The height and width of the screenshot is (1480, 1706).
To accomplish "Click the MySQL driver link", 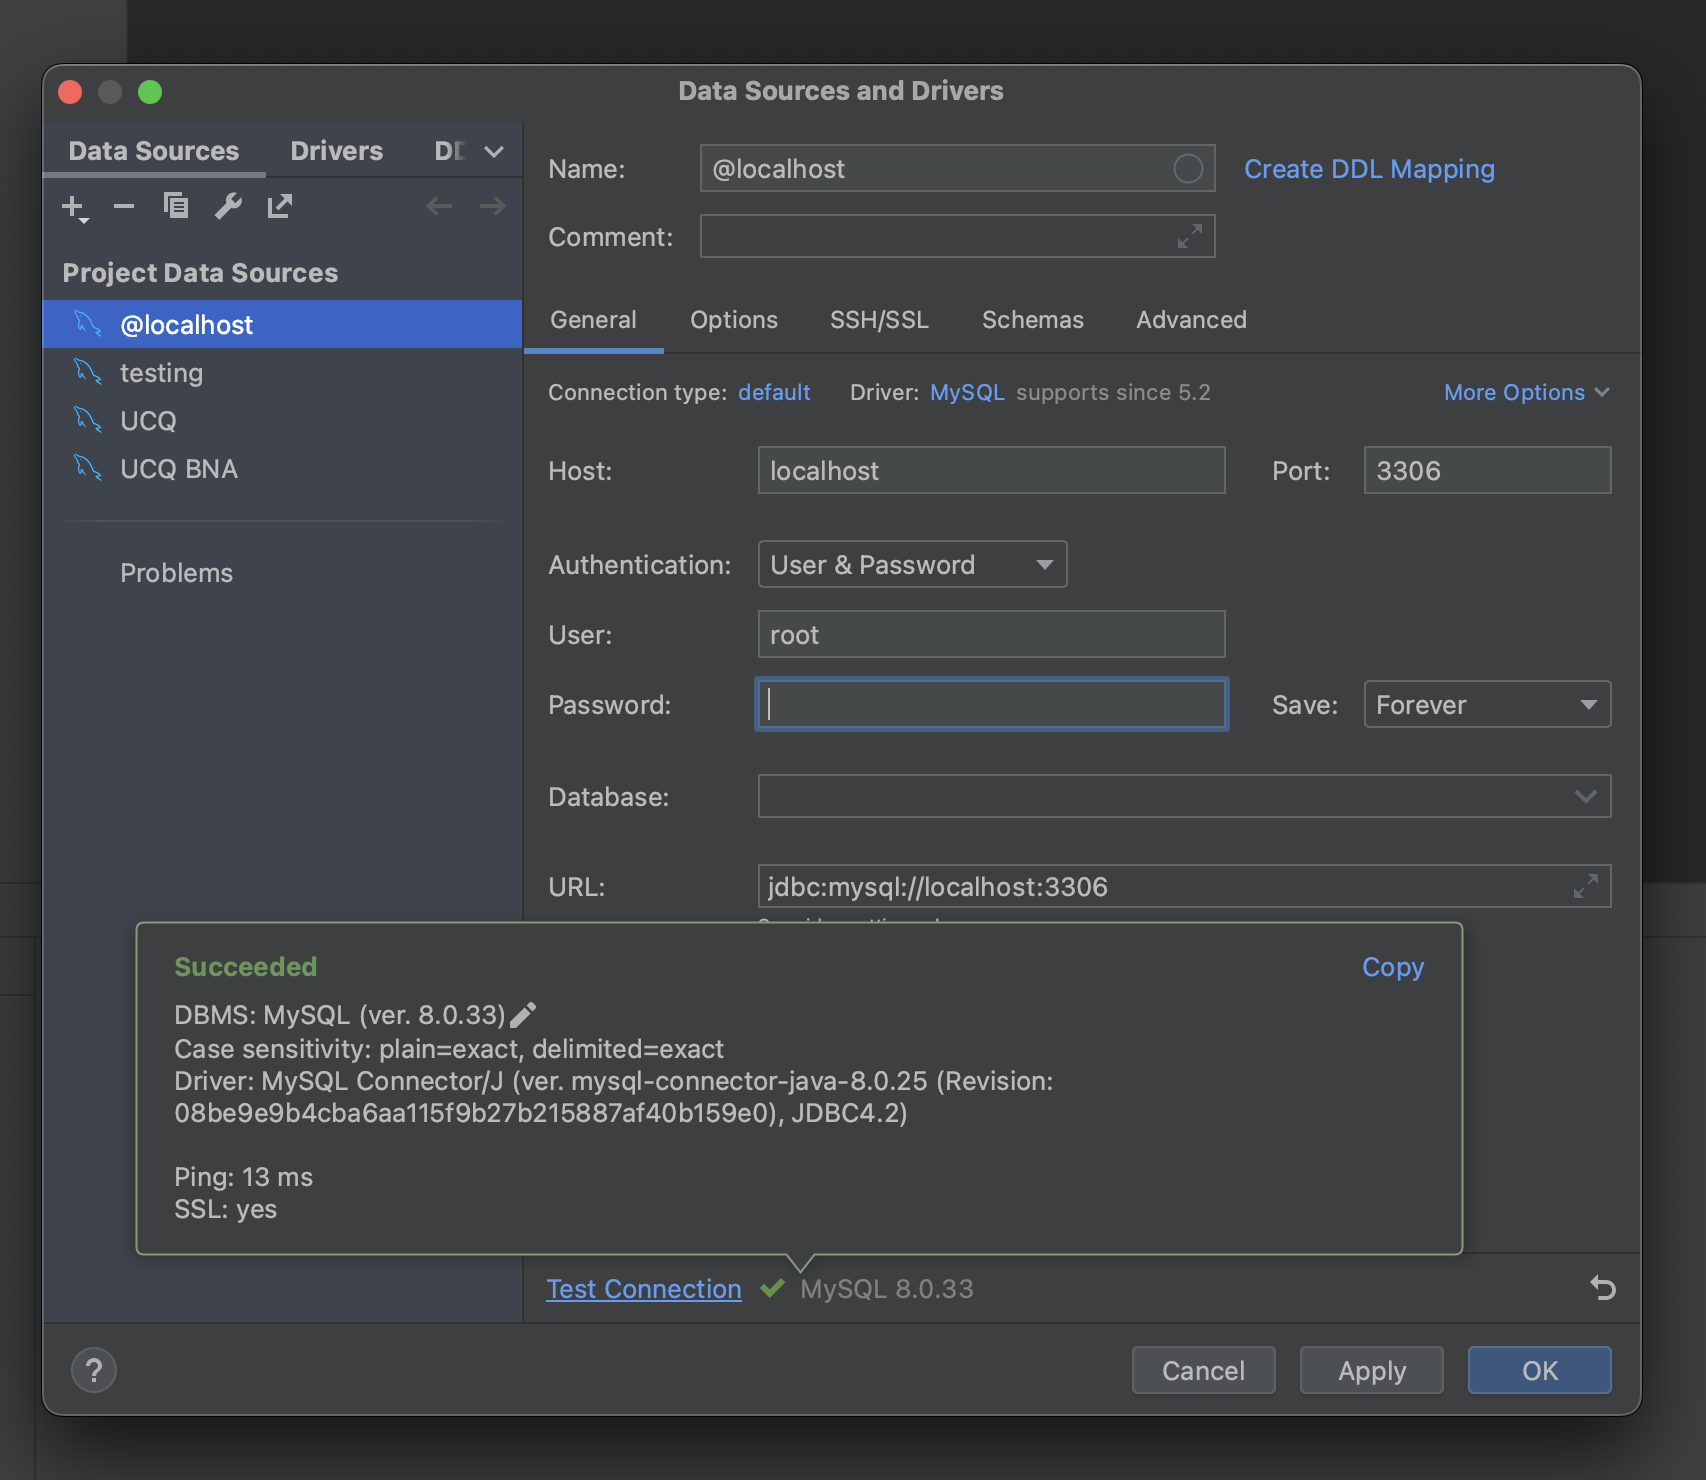I will point(967,392).
